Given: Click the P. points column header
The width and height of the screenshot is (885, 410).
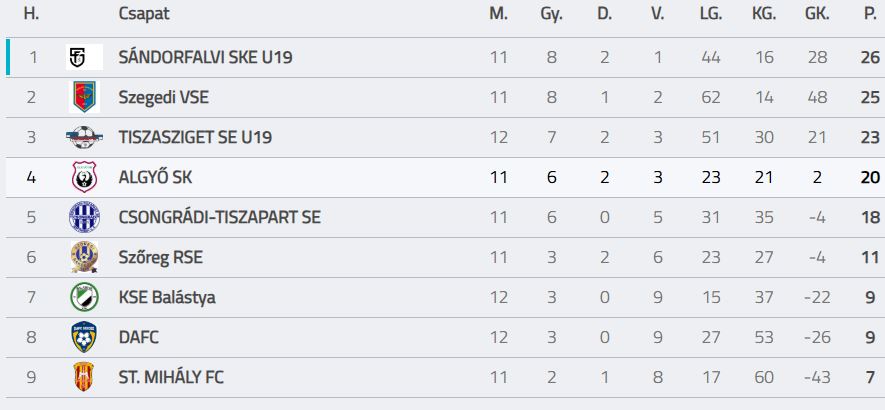Looking at the screenshot, I should 870,14.
